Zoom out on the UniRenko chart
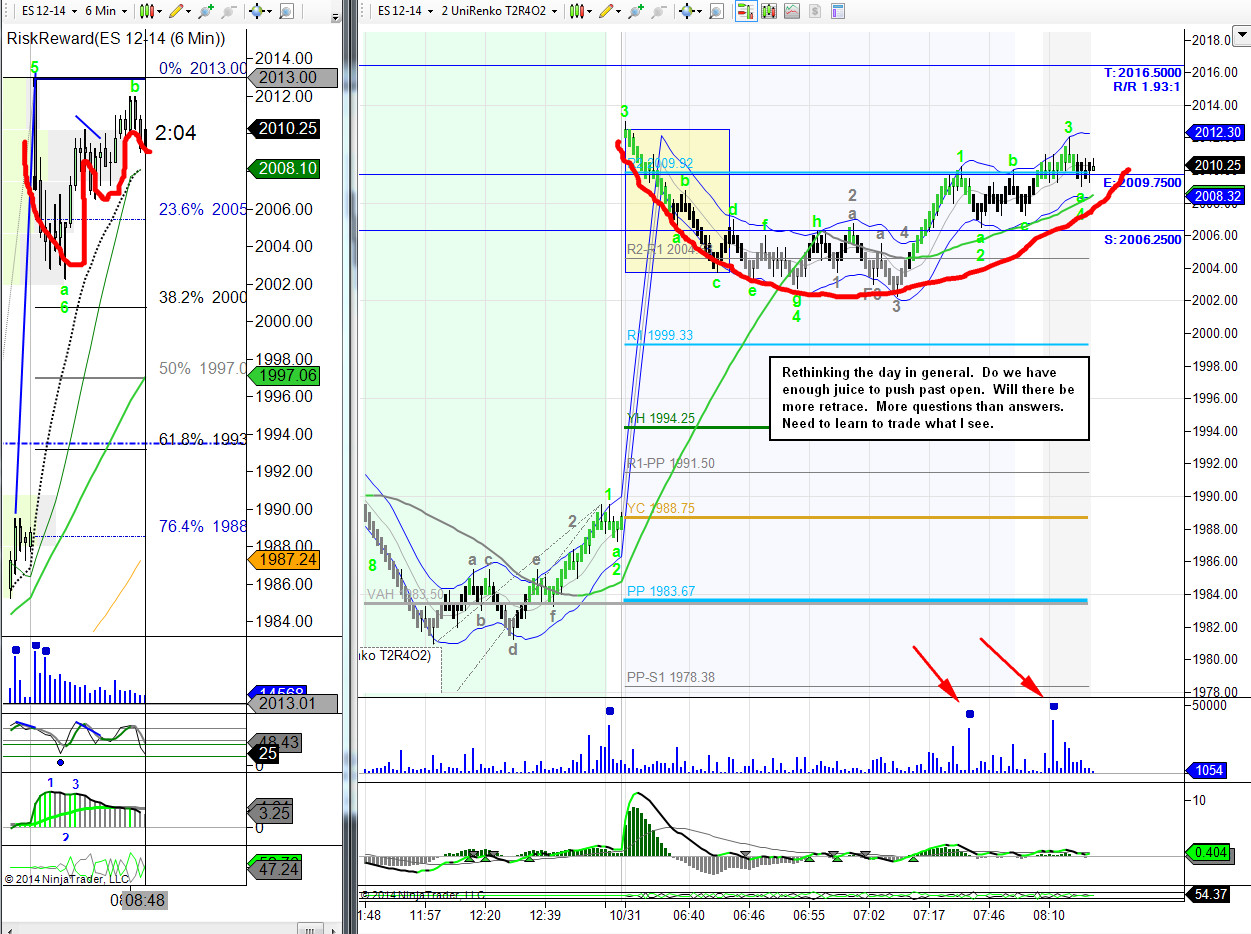This screenshot has height=934, width=1251. [661, 11]
